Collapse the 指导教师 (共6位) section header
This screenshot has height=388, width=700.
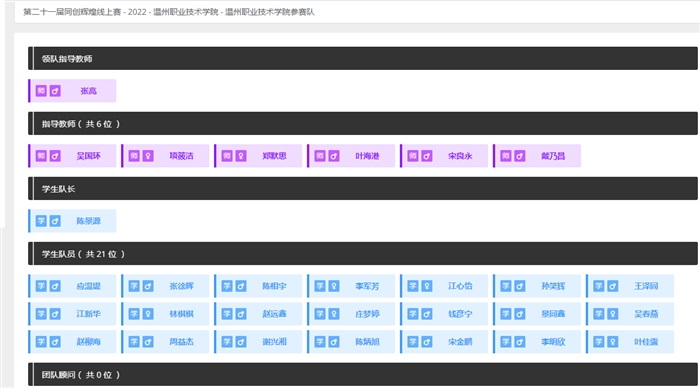(362, 124)
